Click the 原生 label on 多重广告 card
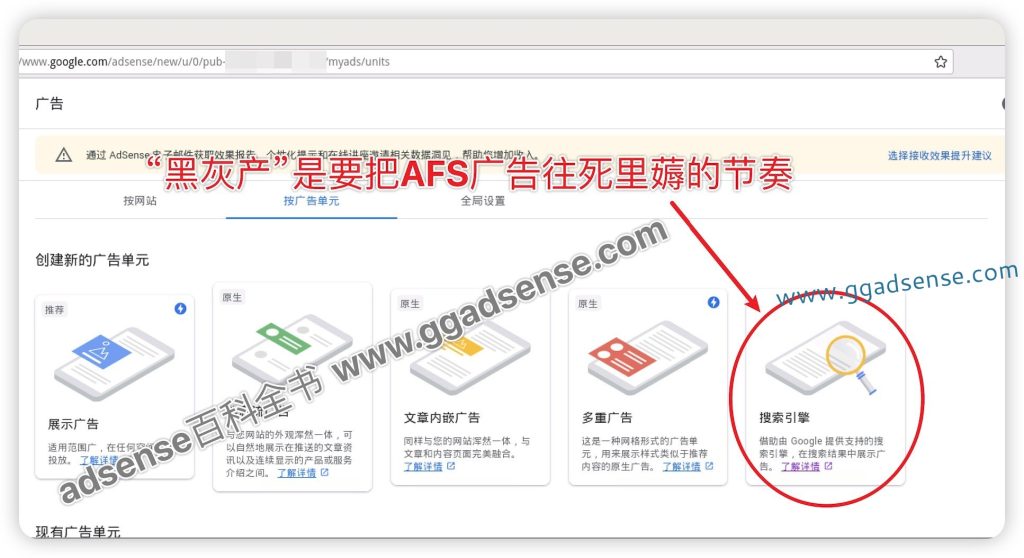 [588, 303]
